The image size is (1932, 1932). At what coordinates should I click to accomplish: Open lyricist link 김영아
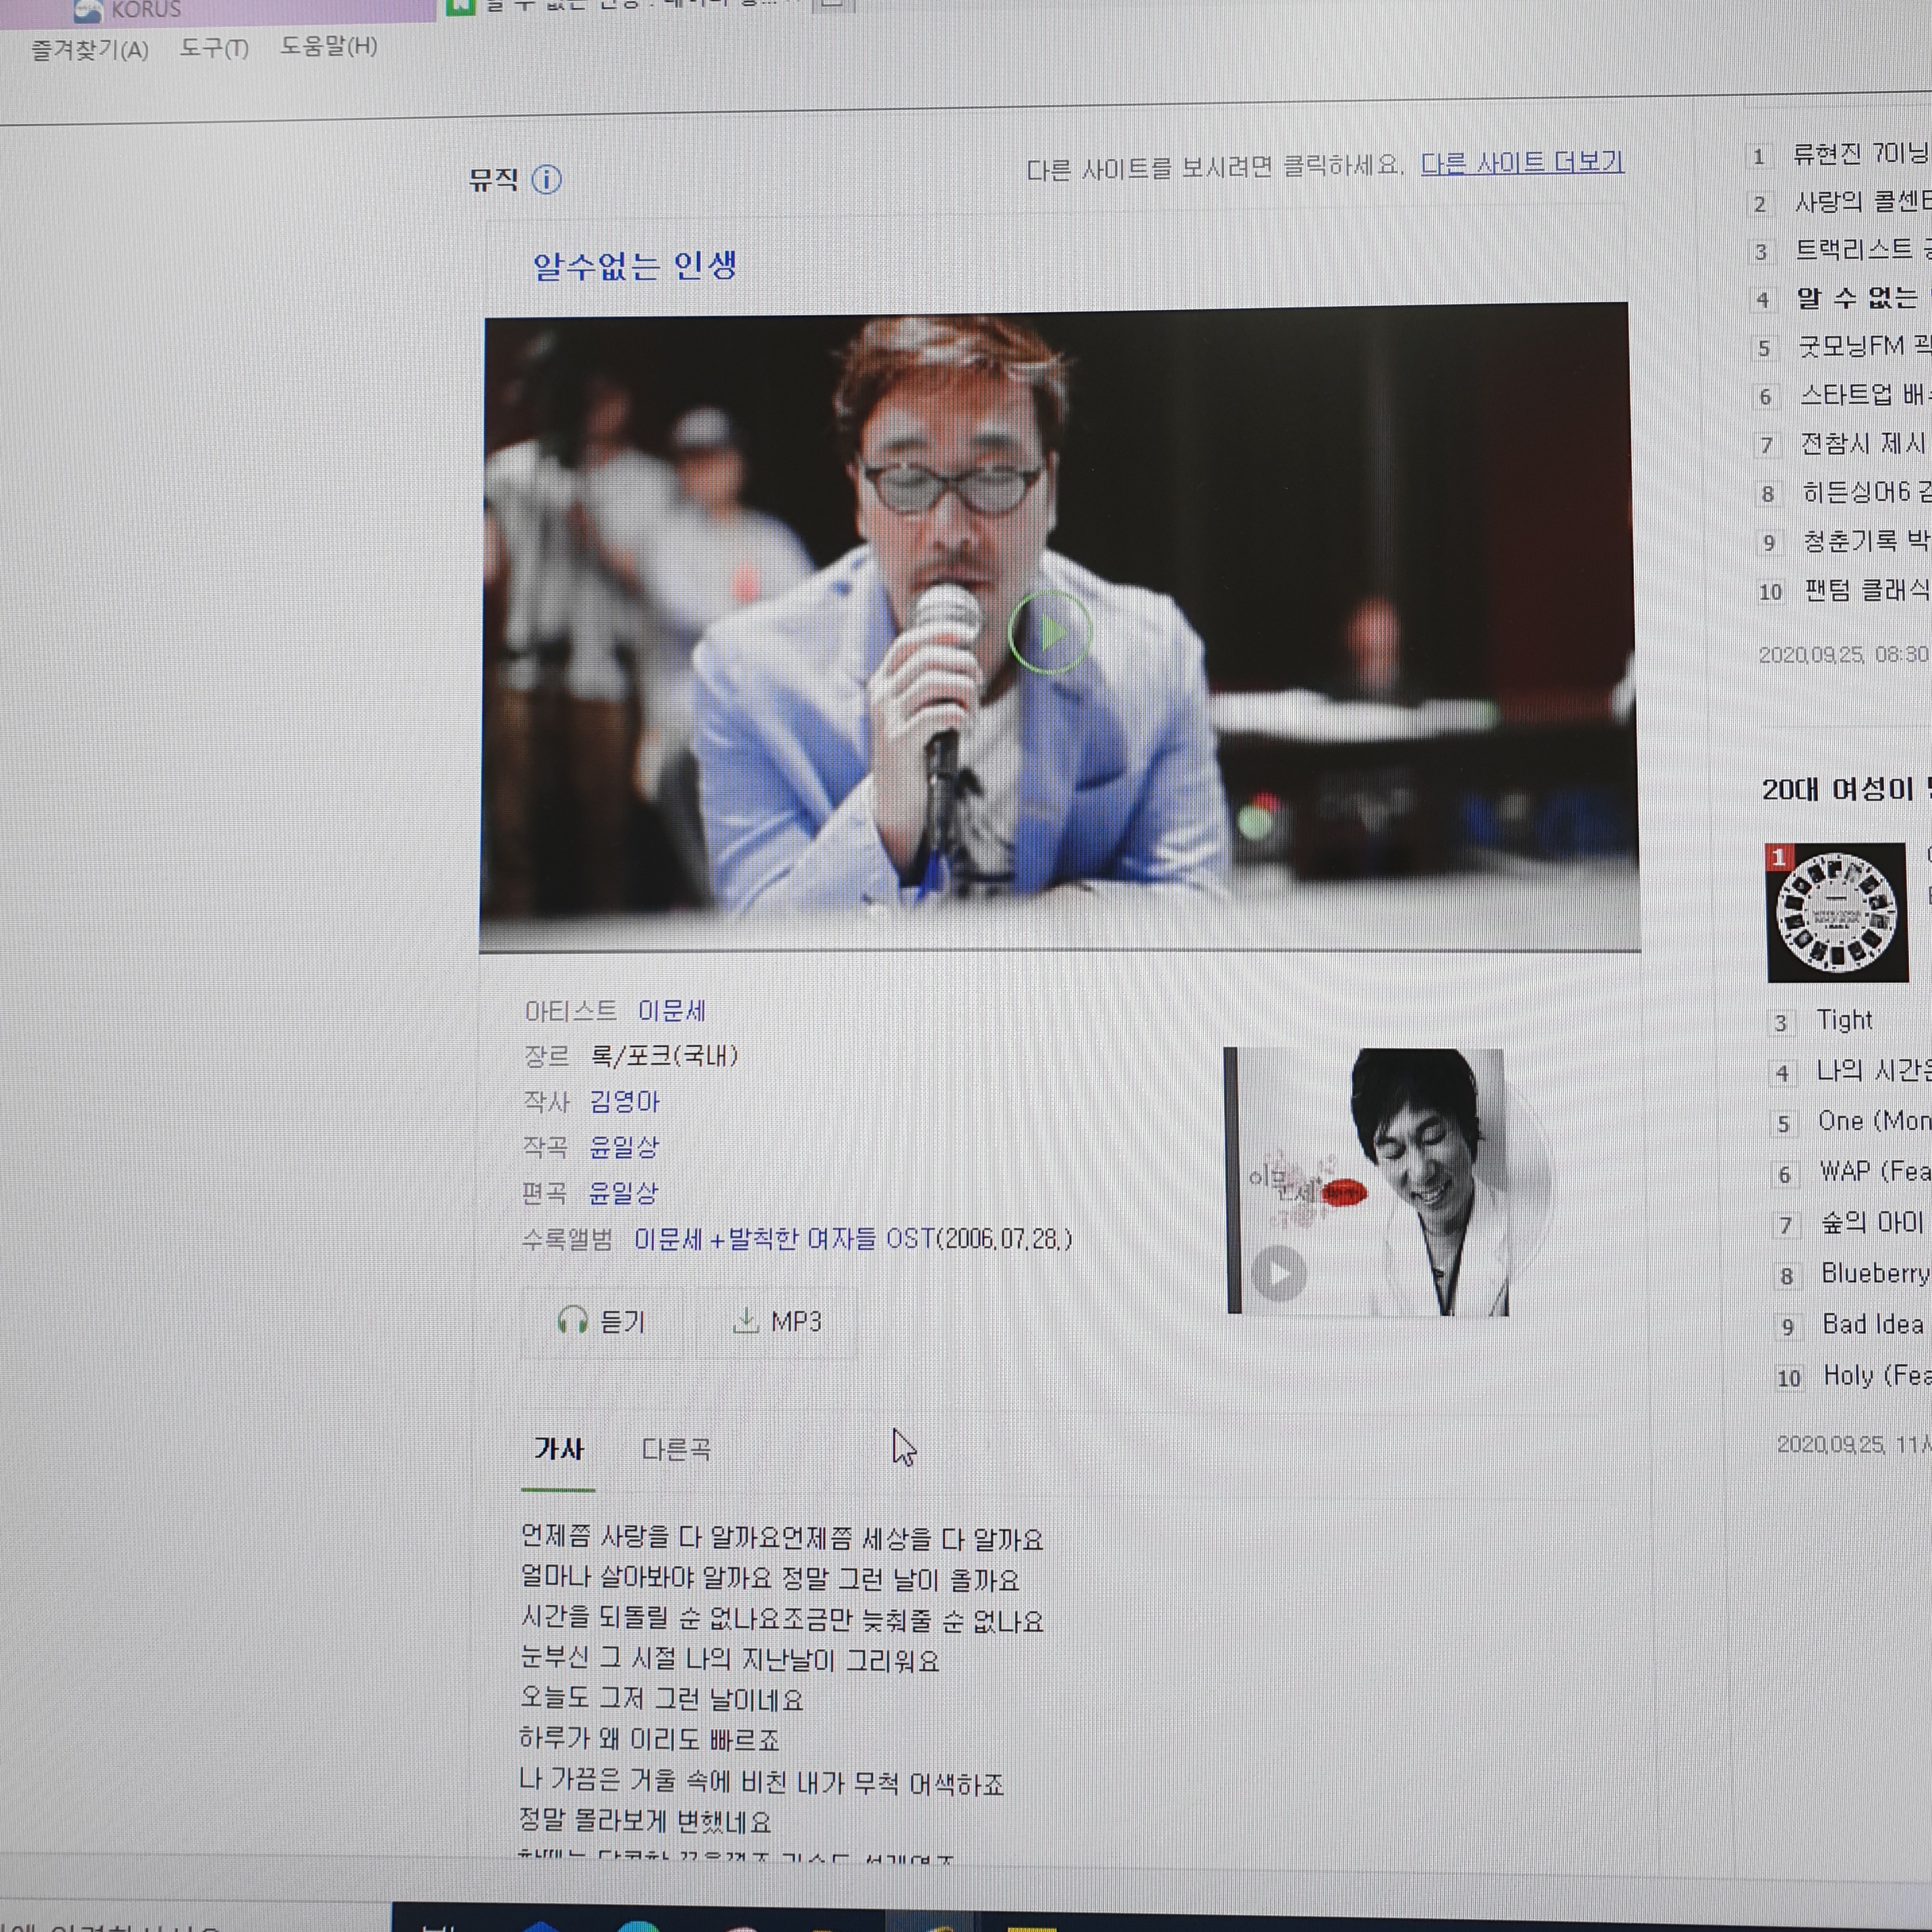tap(624, 1101)
